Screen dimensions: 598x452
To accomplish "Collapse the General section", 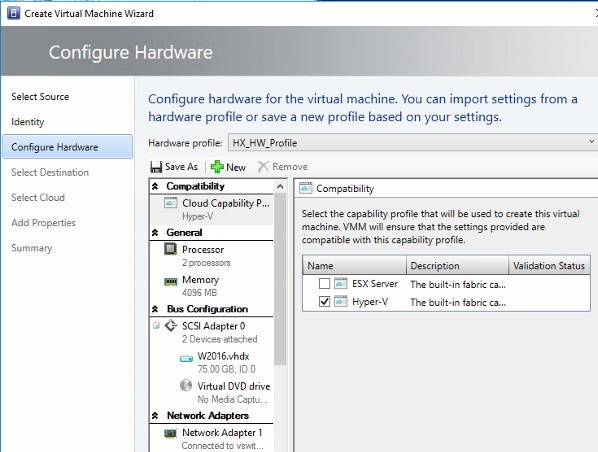I will pos(155,232).
